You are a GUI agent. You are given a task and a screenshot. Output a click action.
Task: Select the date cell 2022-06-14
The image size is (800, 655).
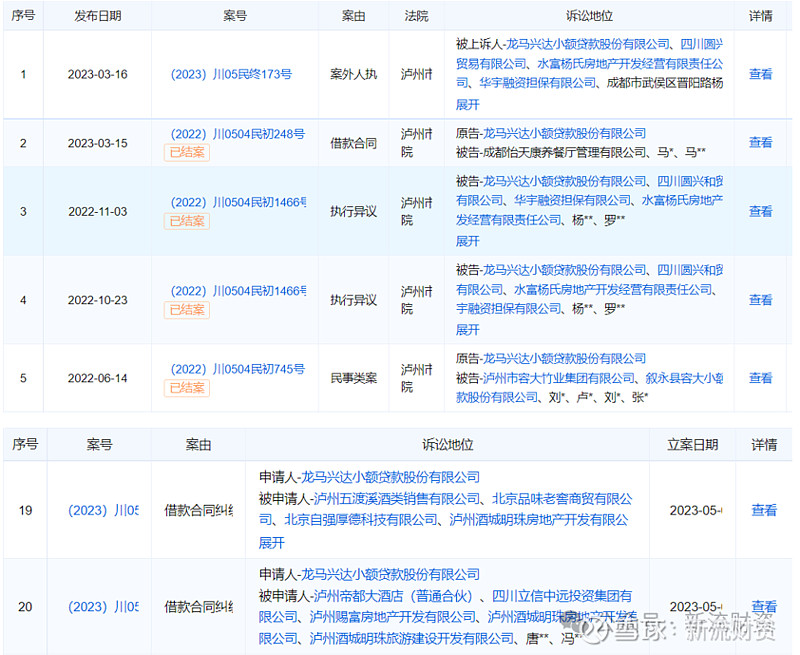point(97,378)
